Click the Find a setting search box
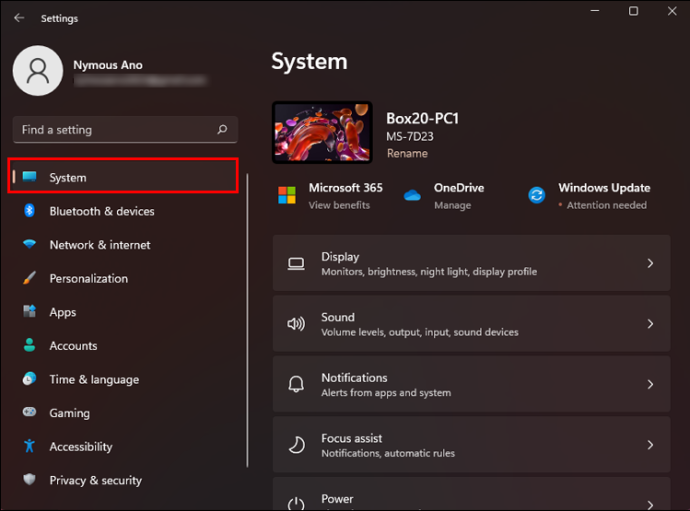 [125, 129]
